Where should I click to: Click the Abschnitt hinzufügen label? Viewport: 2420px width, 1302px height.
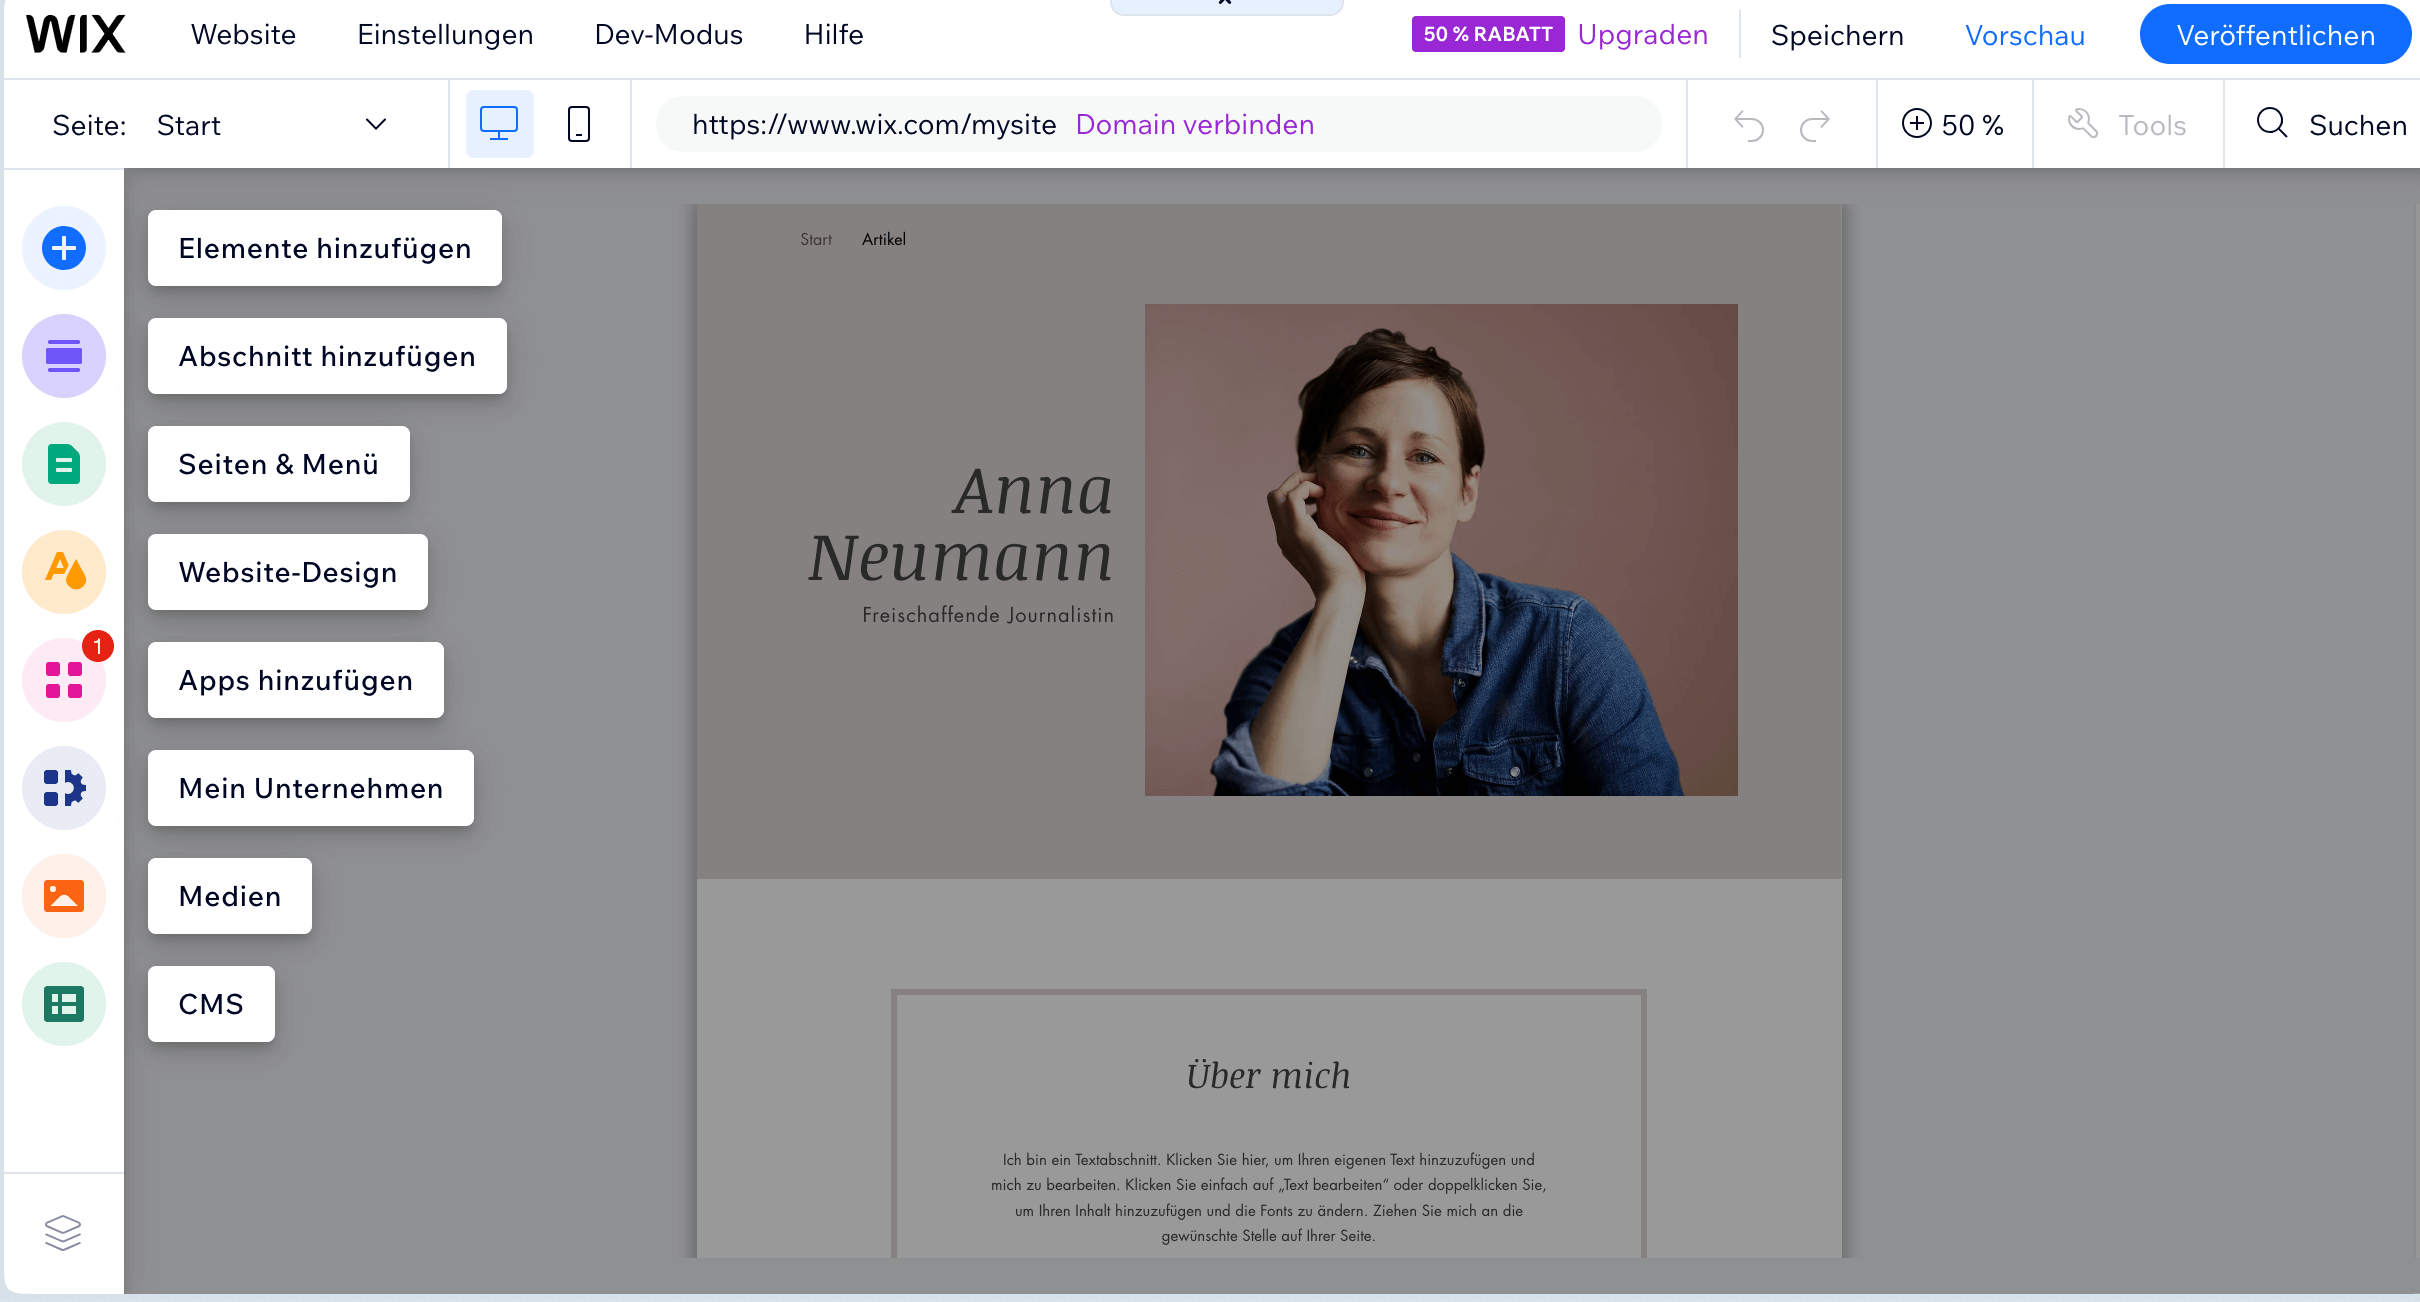(x=327, y=356)
